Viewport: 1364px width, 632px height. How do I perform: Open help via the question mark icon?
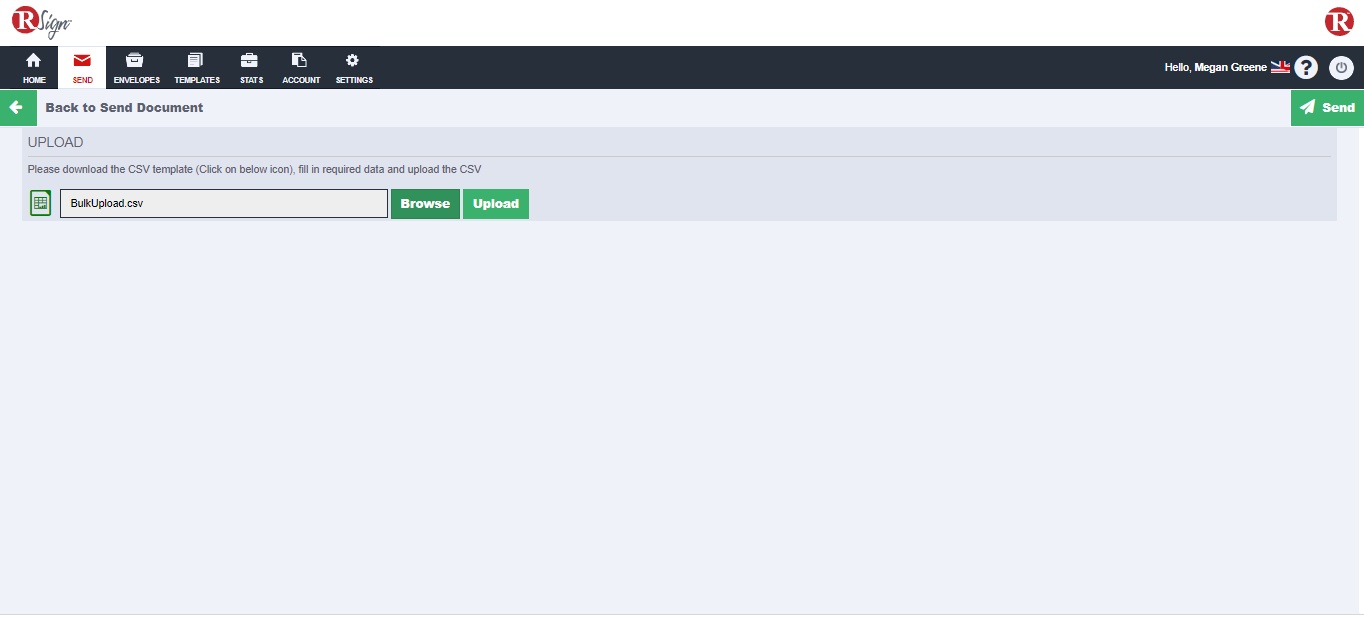pos(1306,68)
